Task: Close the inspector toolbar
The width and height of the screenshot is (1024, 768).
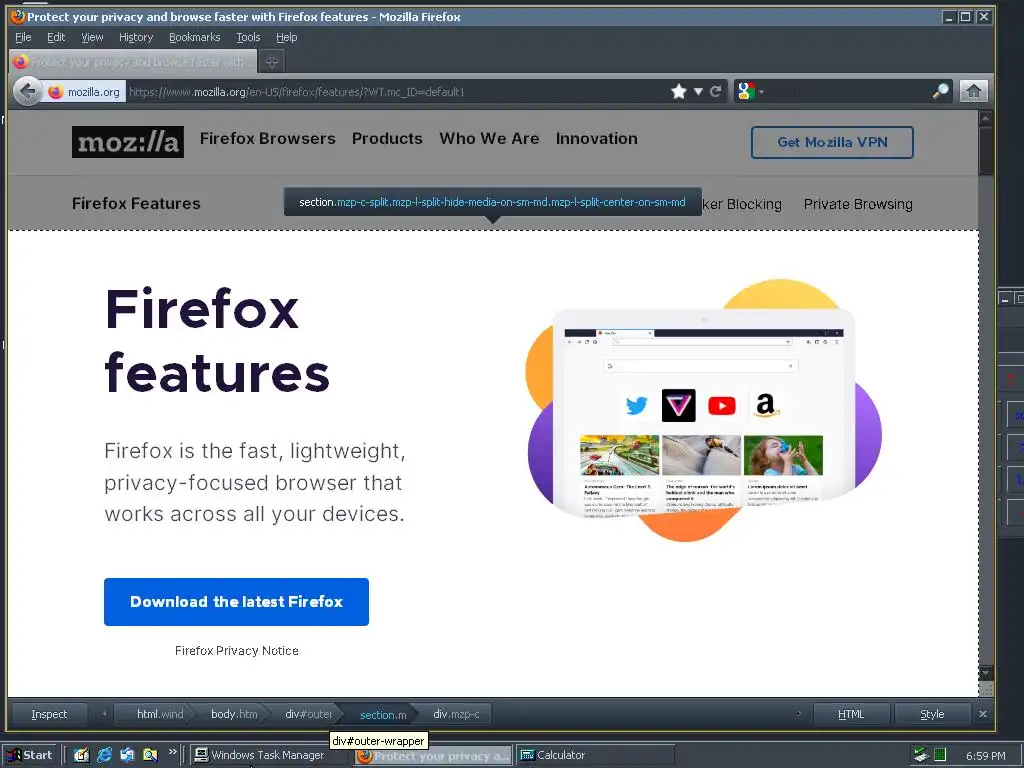Action: pos(983,714)
